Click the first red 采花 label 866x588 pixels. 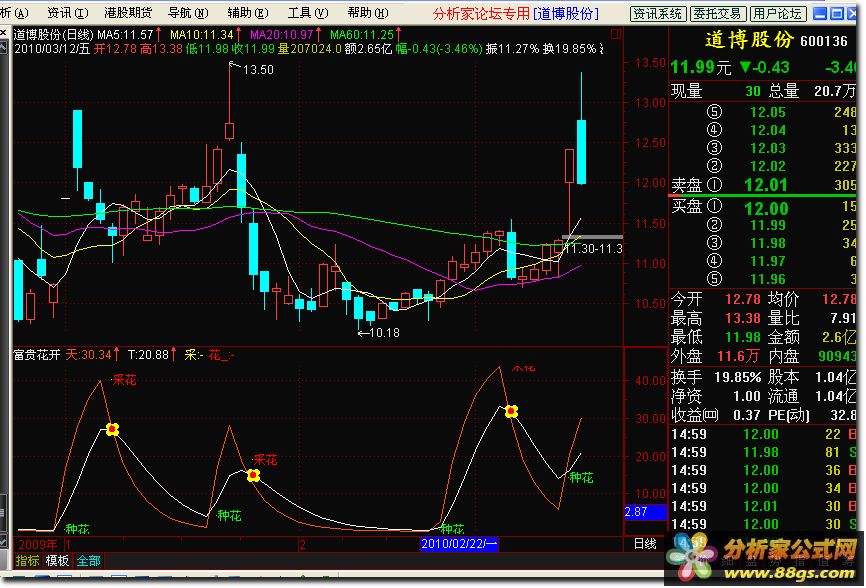(124, 380)
